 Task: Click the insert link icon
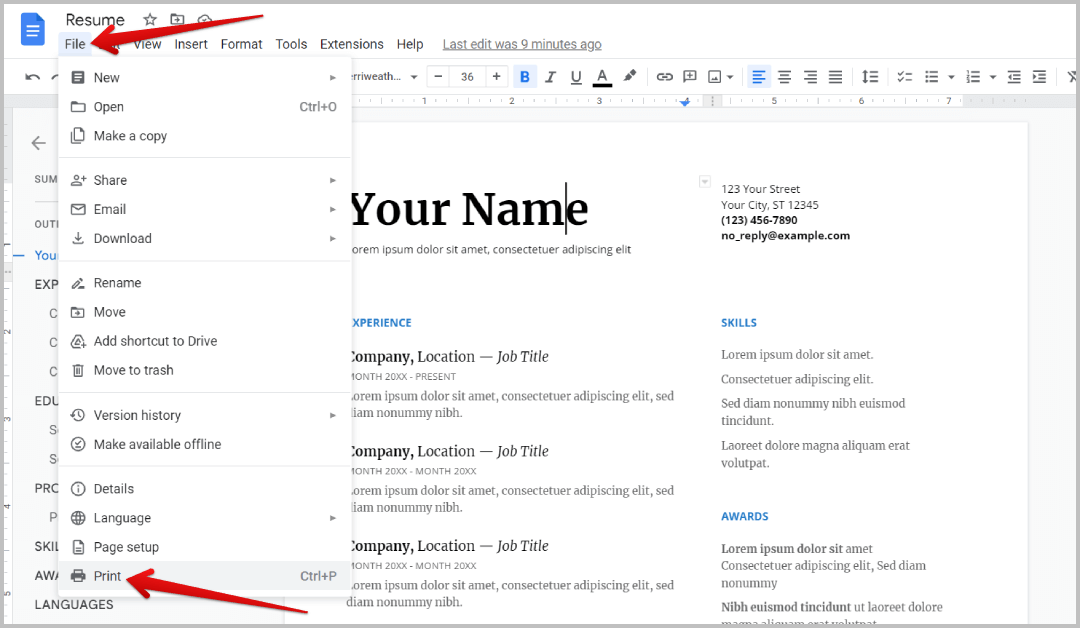click(664, 77)
